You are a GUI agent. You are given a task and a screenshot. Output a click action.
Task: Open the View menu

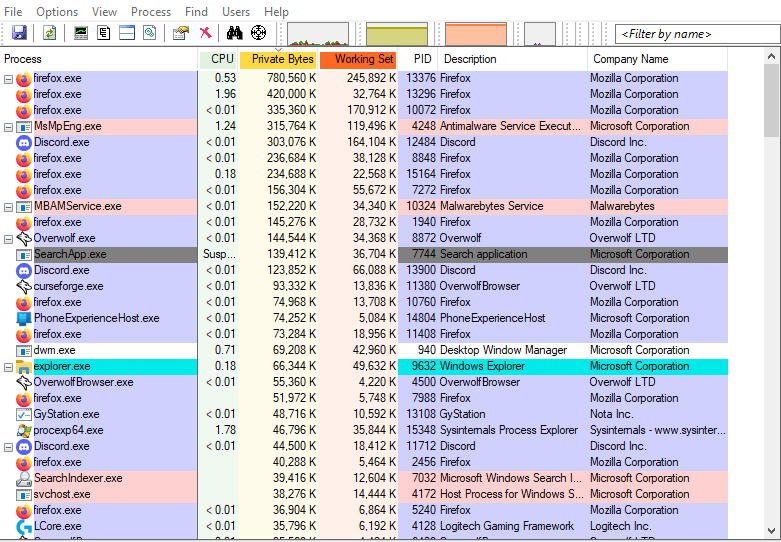coord(105,11)
